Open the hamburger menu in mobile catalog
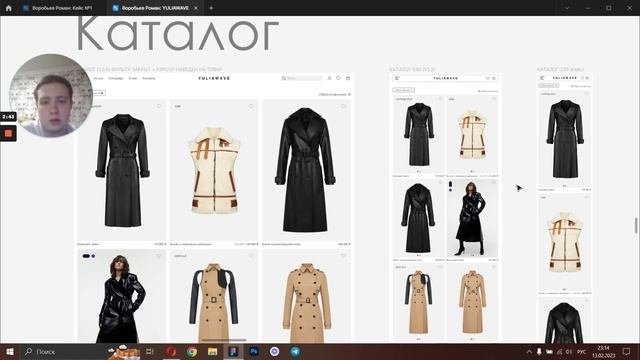640x360 pixels. (x=542, y=78)
